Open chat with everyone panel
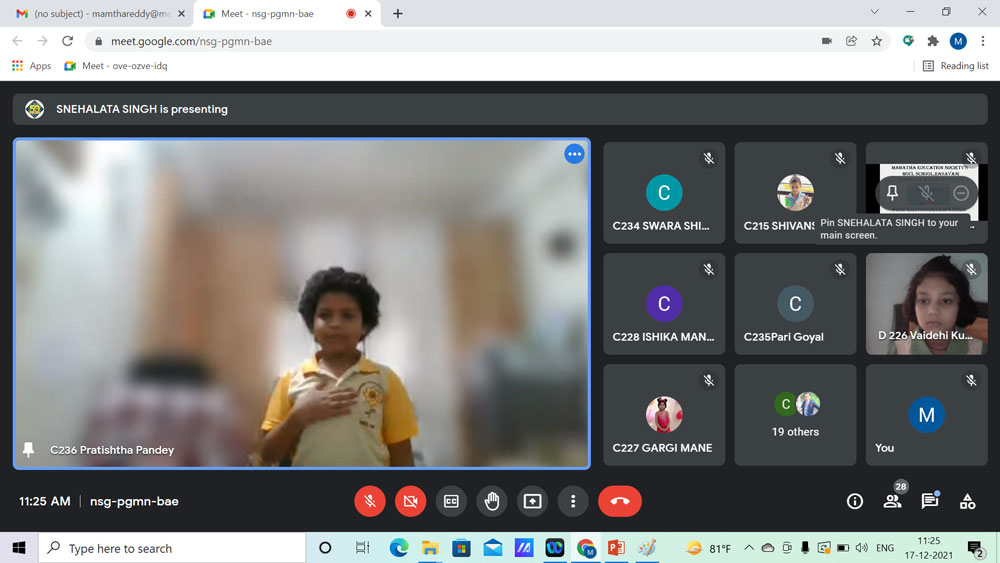1000x563 pixels. (x=929, y=501)
